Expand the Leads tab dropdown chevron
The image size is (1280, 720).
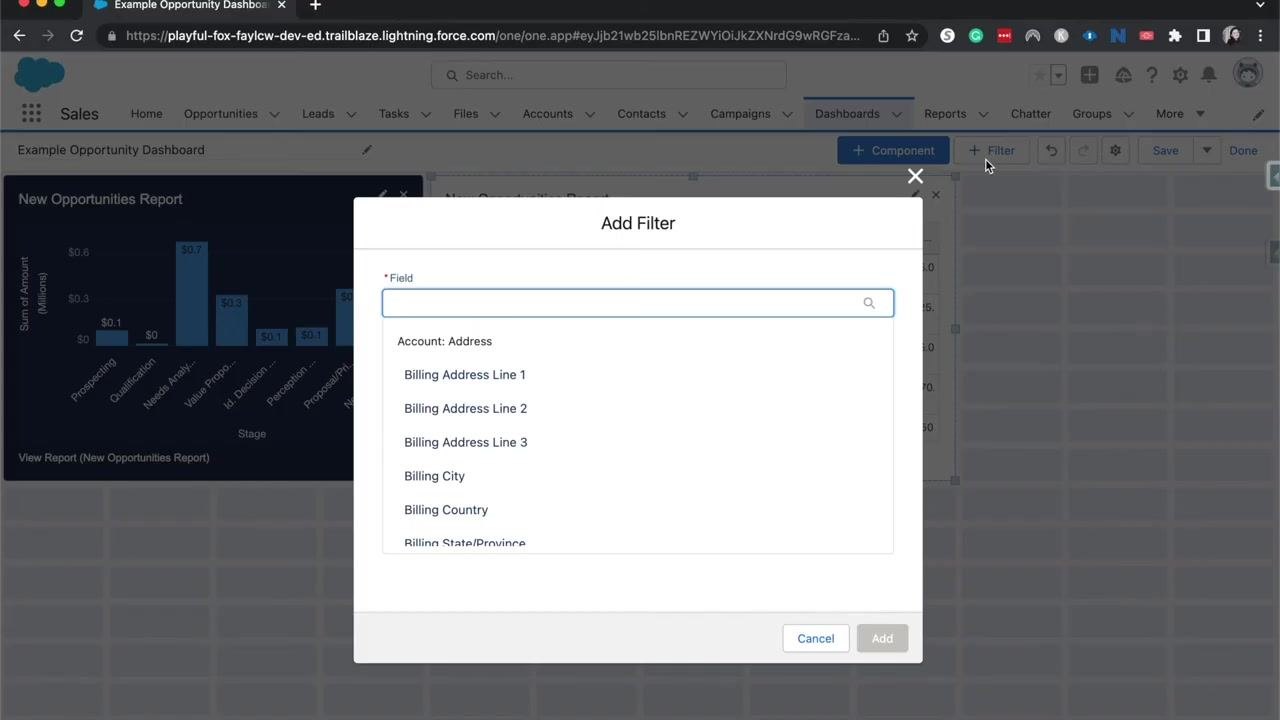pos(351,114)
